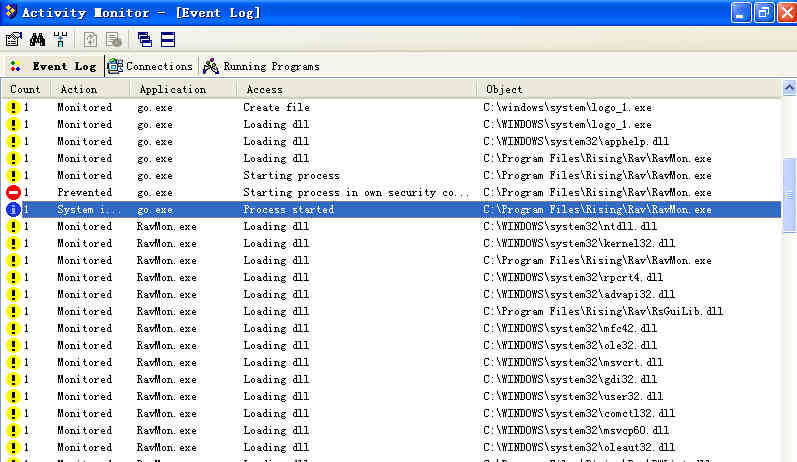Sort by the Object column header
797x462 pixels.
pos(629,89)
